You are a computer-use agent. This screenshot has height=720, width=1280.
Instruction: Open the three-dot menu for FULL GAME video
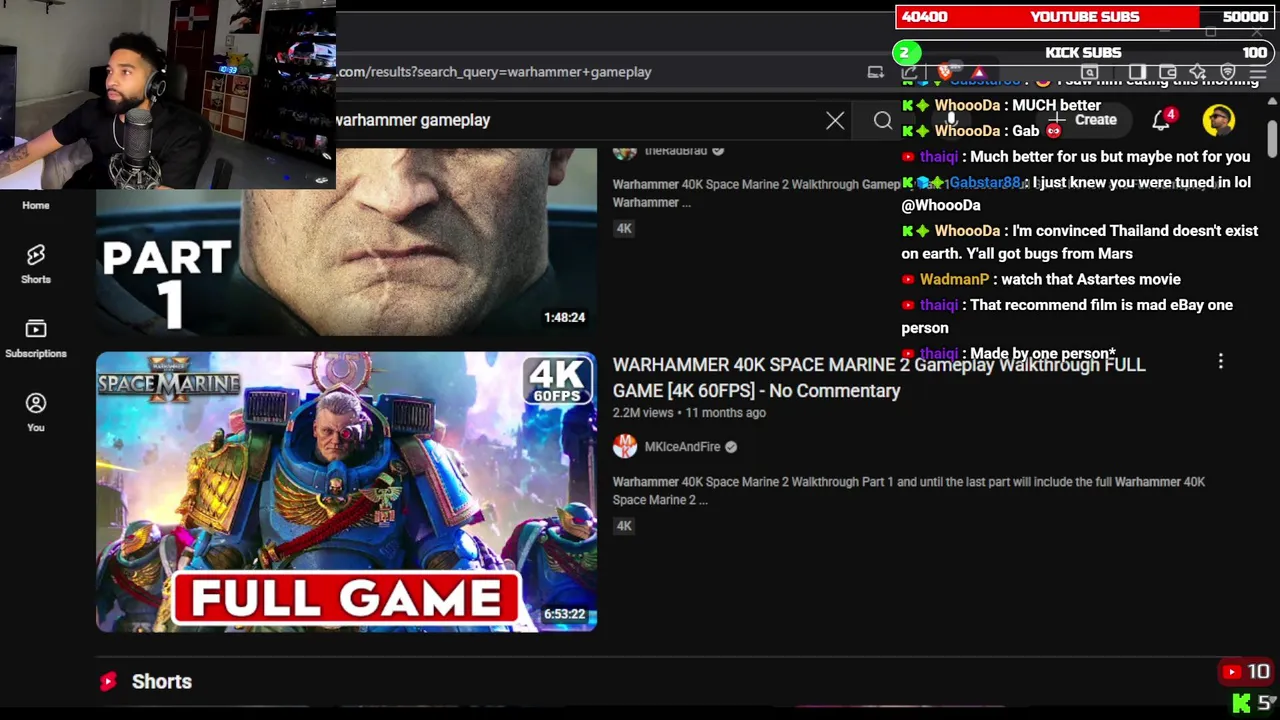1220,361
